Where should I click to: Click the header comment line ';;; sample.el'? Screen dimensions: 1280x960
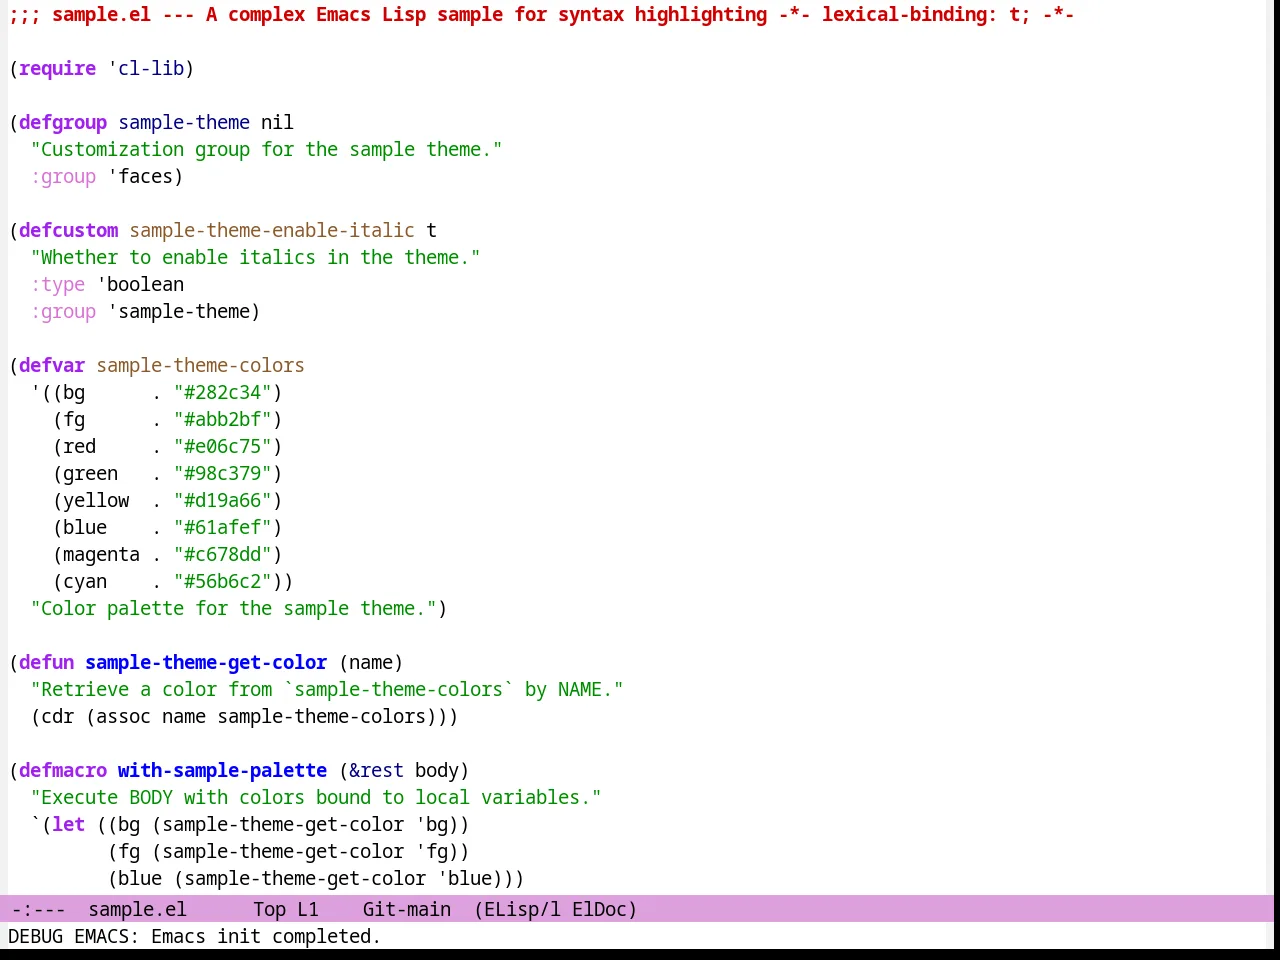pos(541,14)
